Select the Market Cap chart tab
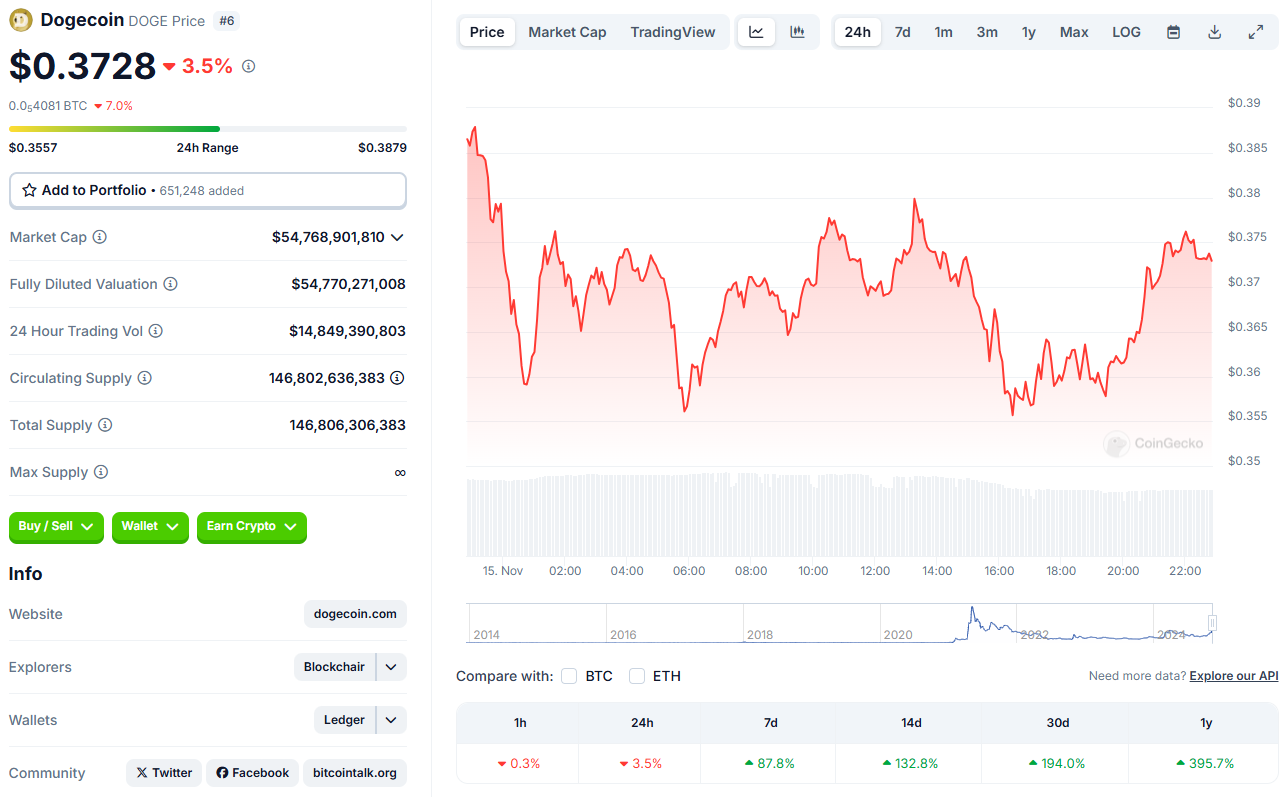This screenshot has height=797, width=1279. click(x=567, y=32)
